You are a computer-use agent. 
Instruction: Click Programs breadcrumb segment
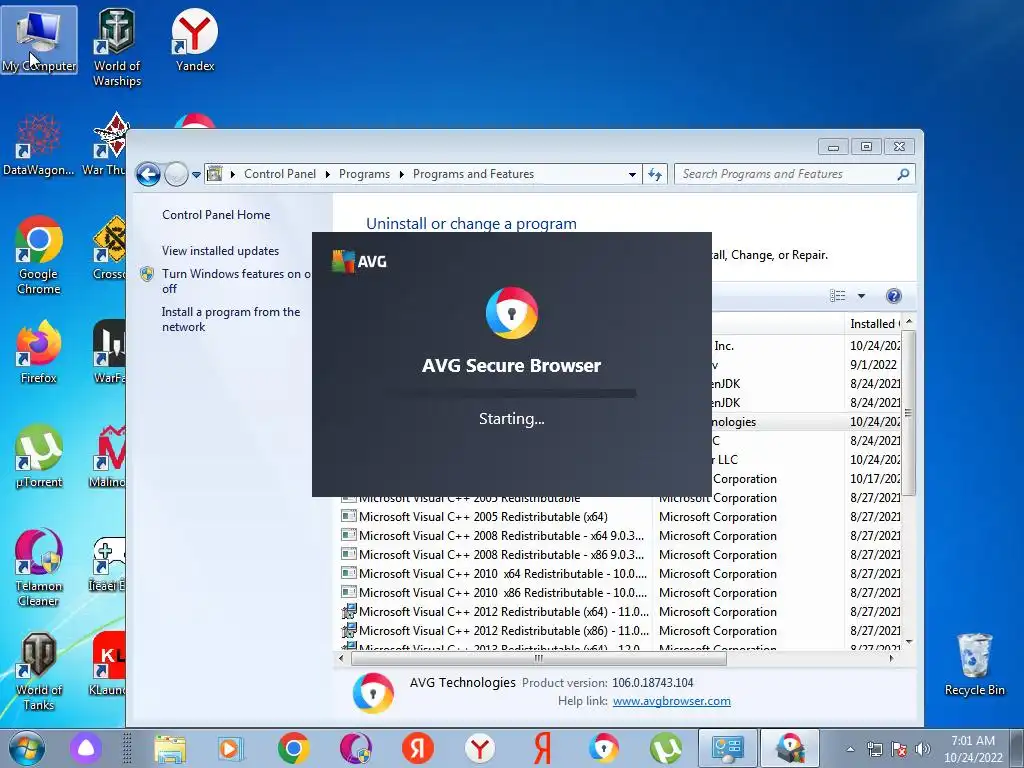(364, 174)
